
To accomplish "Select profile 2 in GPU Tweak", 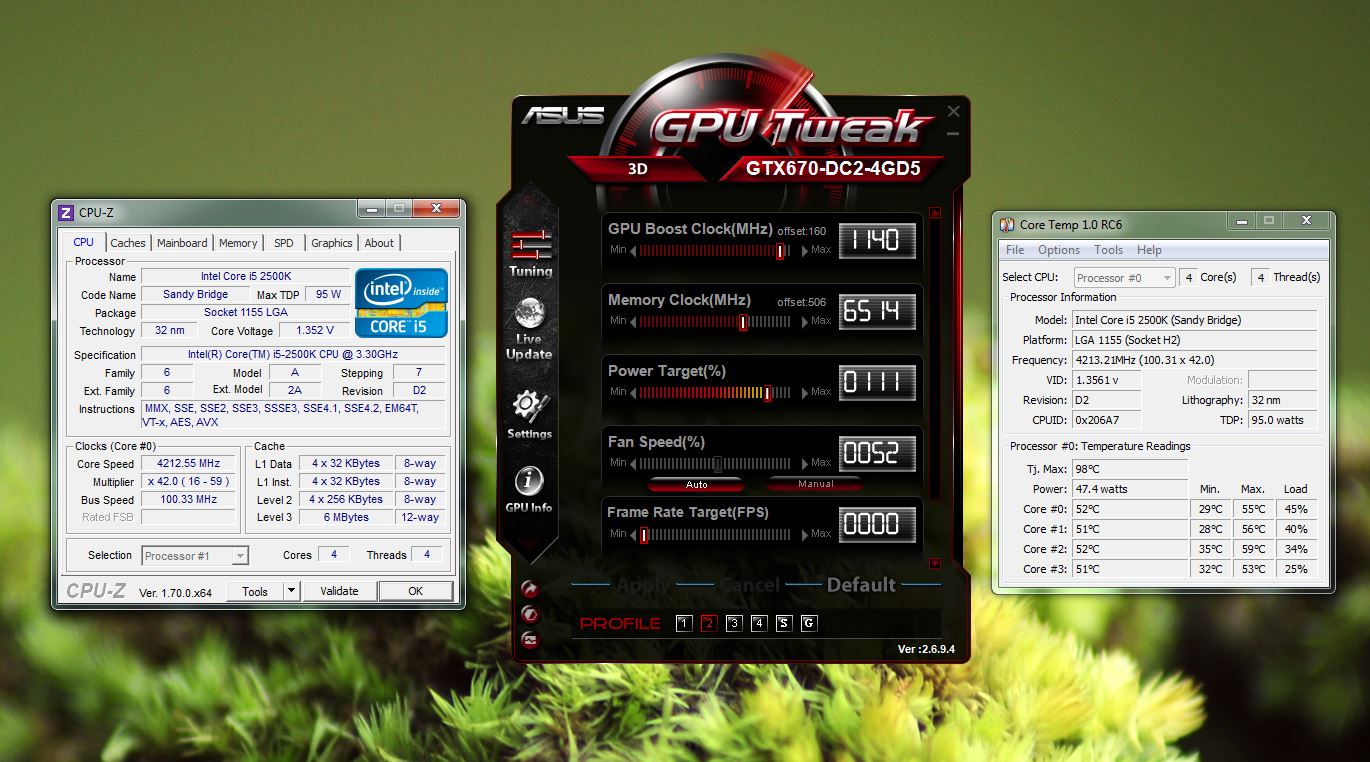I will click(x=709, y=623).
